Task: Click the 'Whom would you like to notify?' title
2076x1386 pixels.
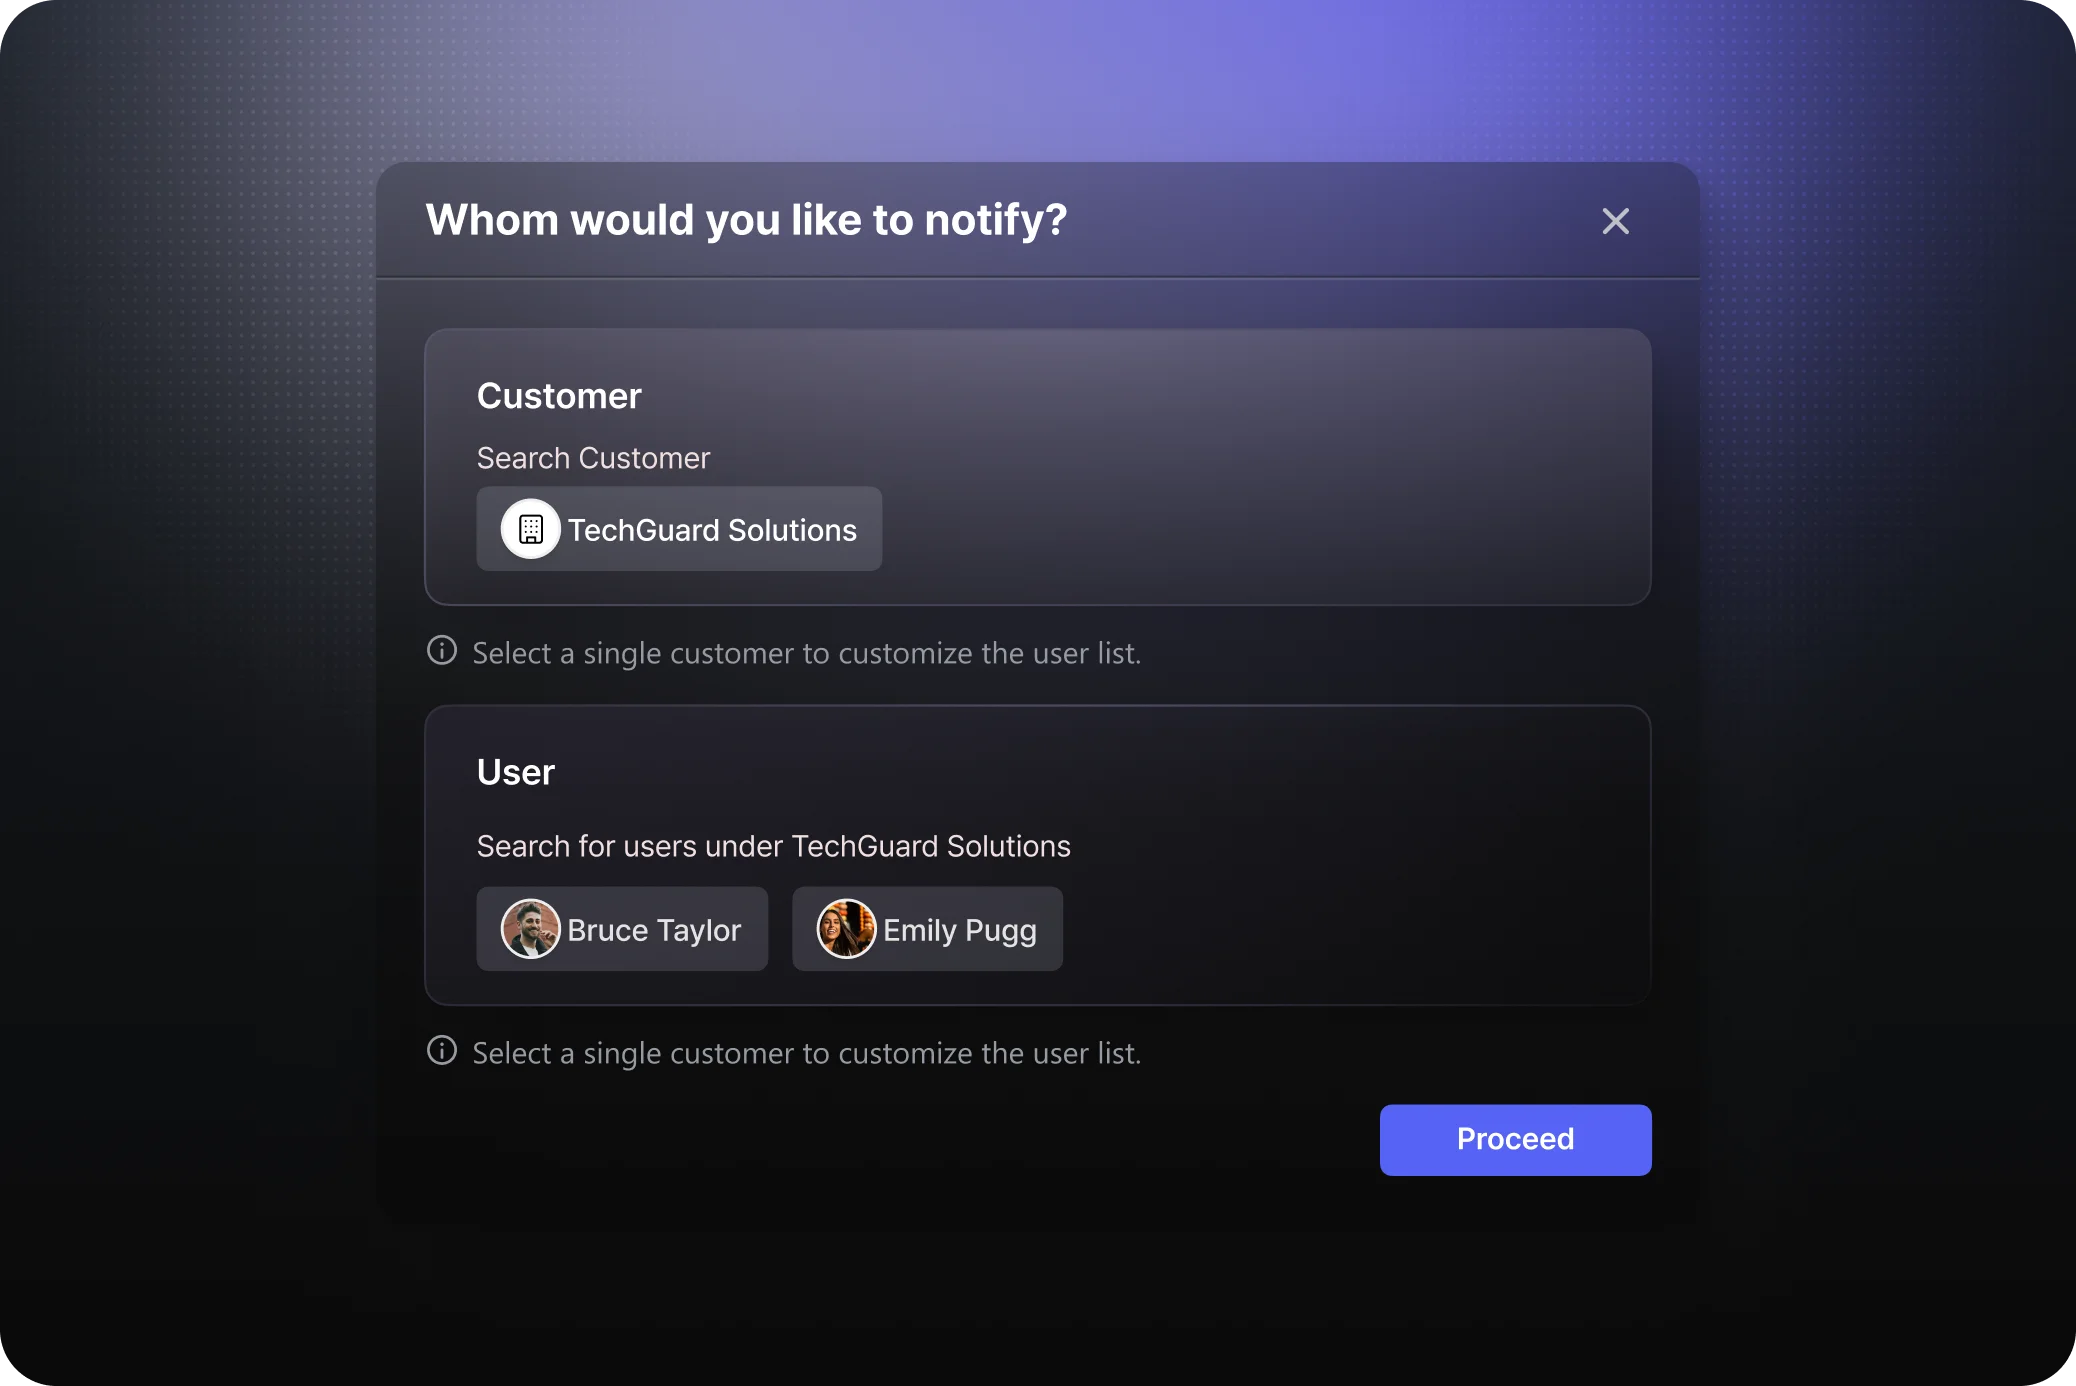Action: pyautogui.click(x=746, y=220)
